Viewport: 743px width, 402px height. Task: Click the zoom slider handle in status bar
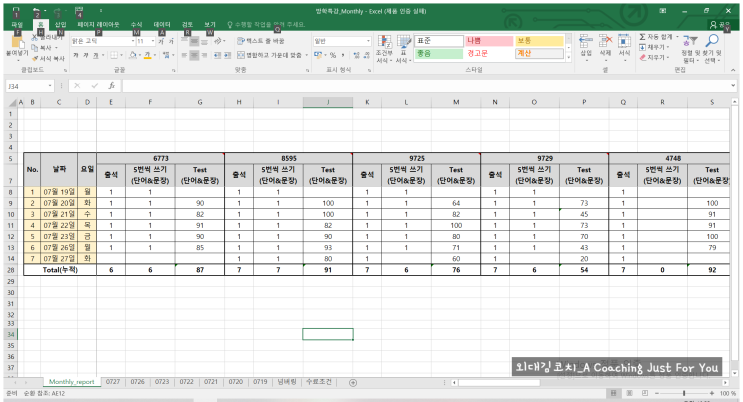(x=684, y=393)
